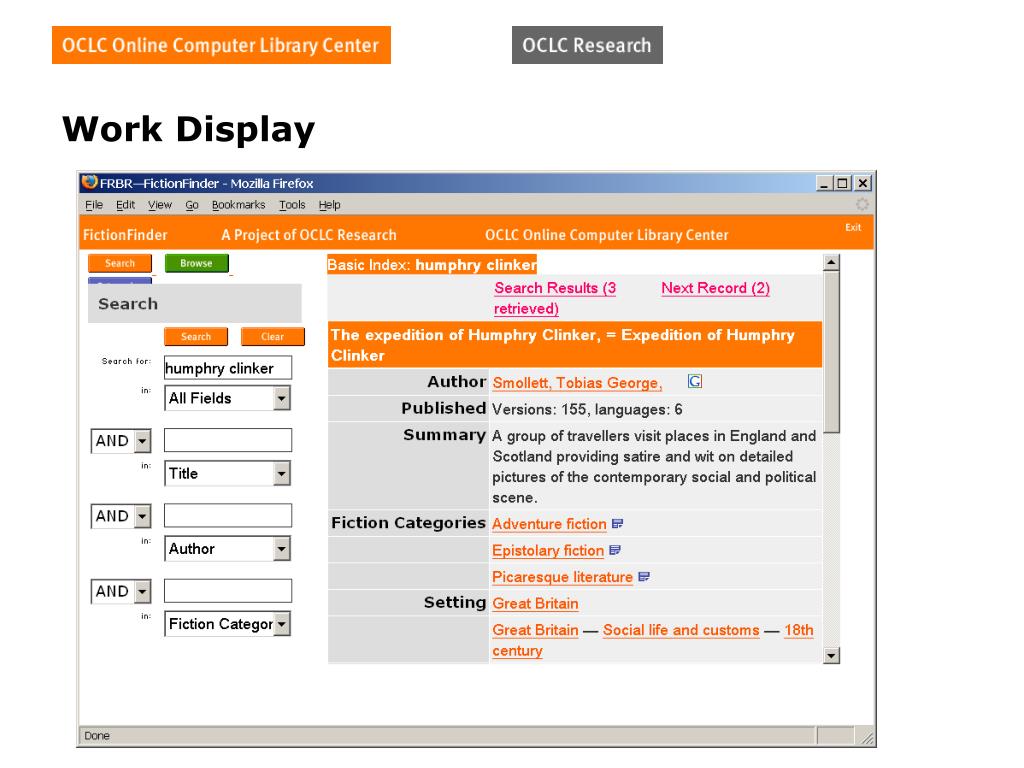Close the Firefox window
Screen dimensions: 1024x768
point(863,184)
